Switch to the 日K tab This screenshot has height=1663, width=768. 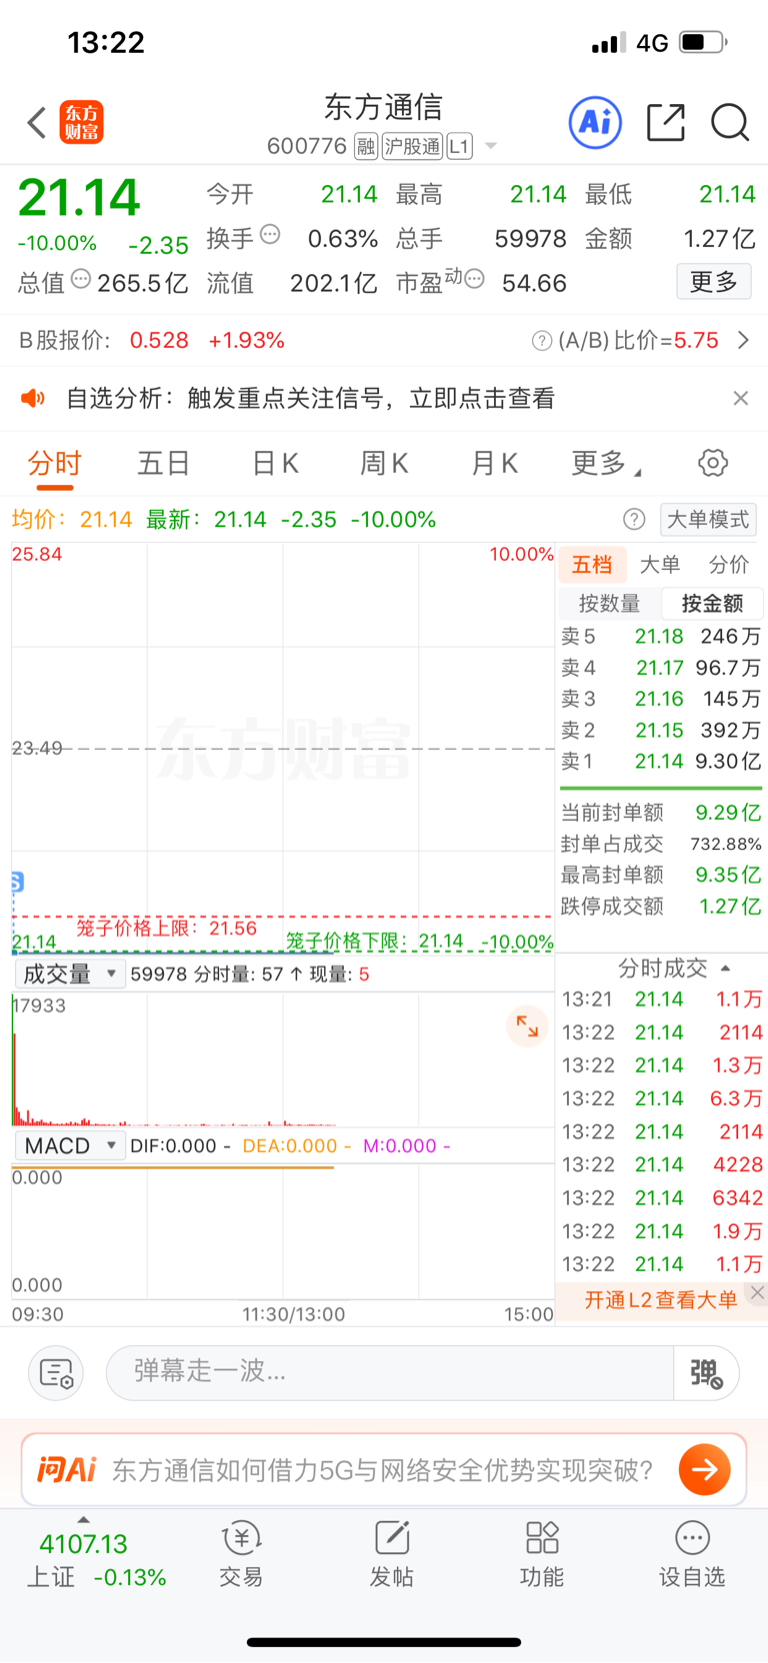coord(275,463)
